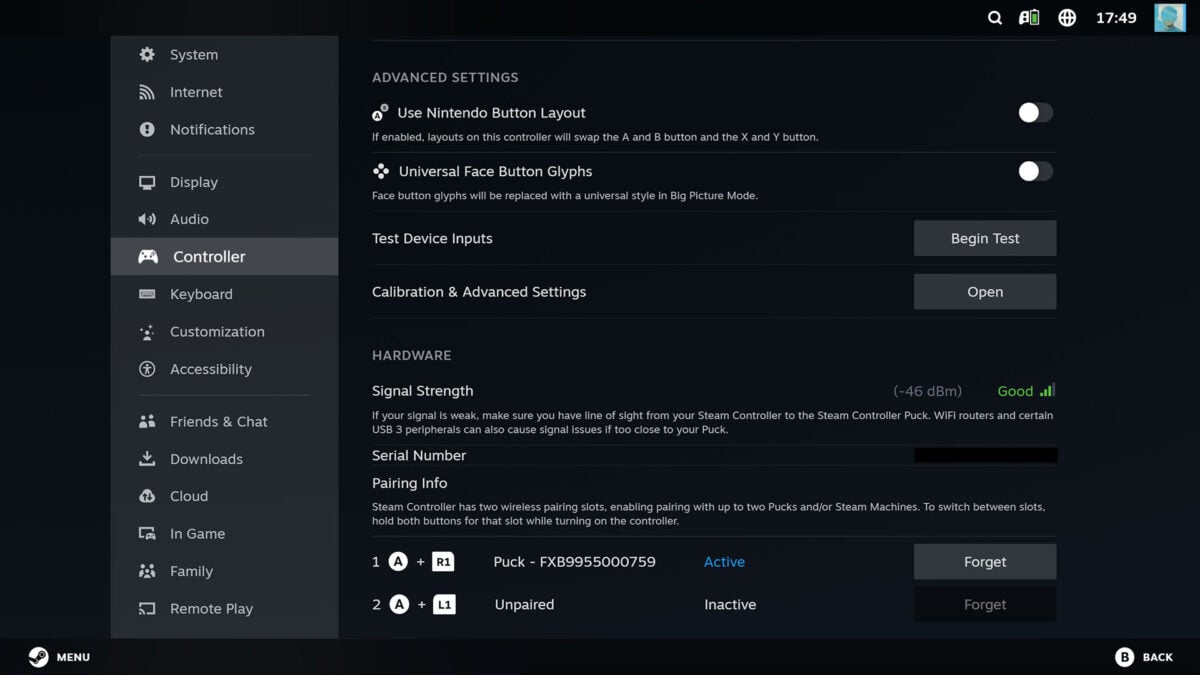
Task: Click the Begin Test button
Action: (x=985, y=238)
